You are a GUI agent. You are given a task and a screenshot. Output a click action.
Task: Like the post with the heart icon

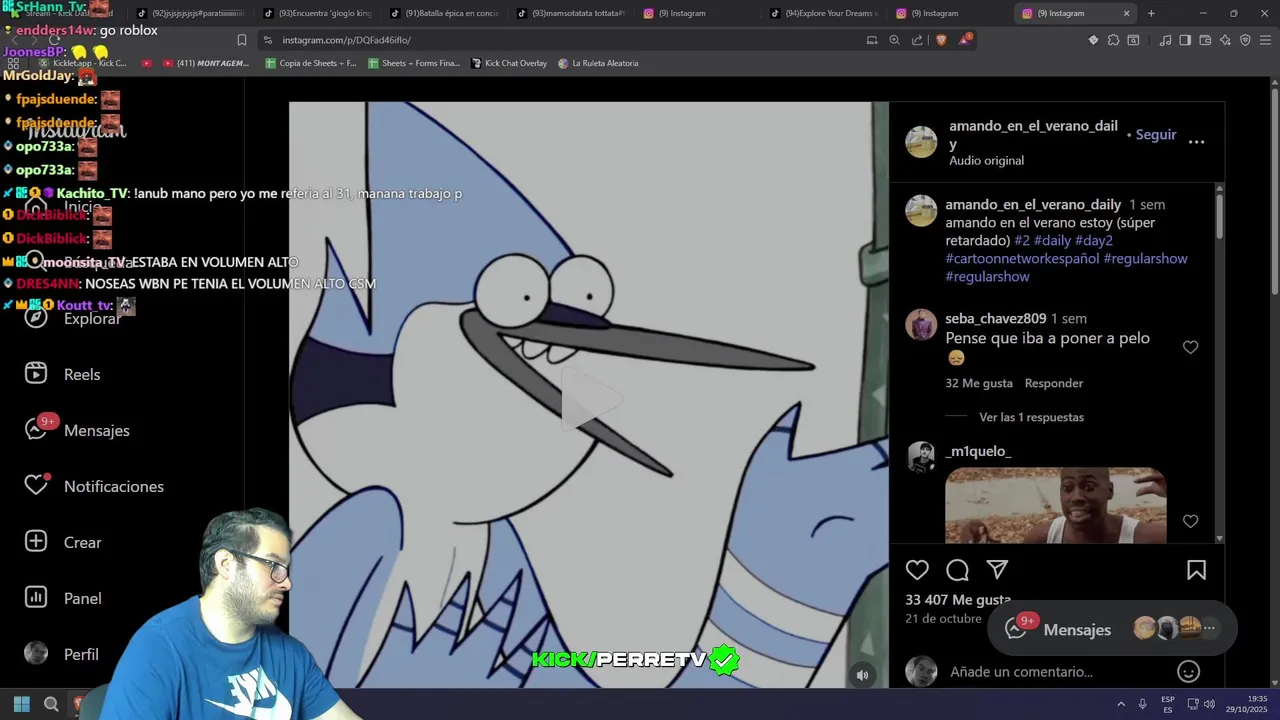[917, 570]
